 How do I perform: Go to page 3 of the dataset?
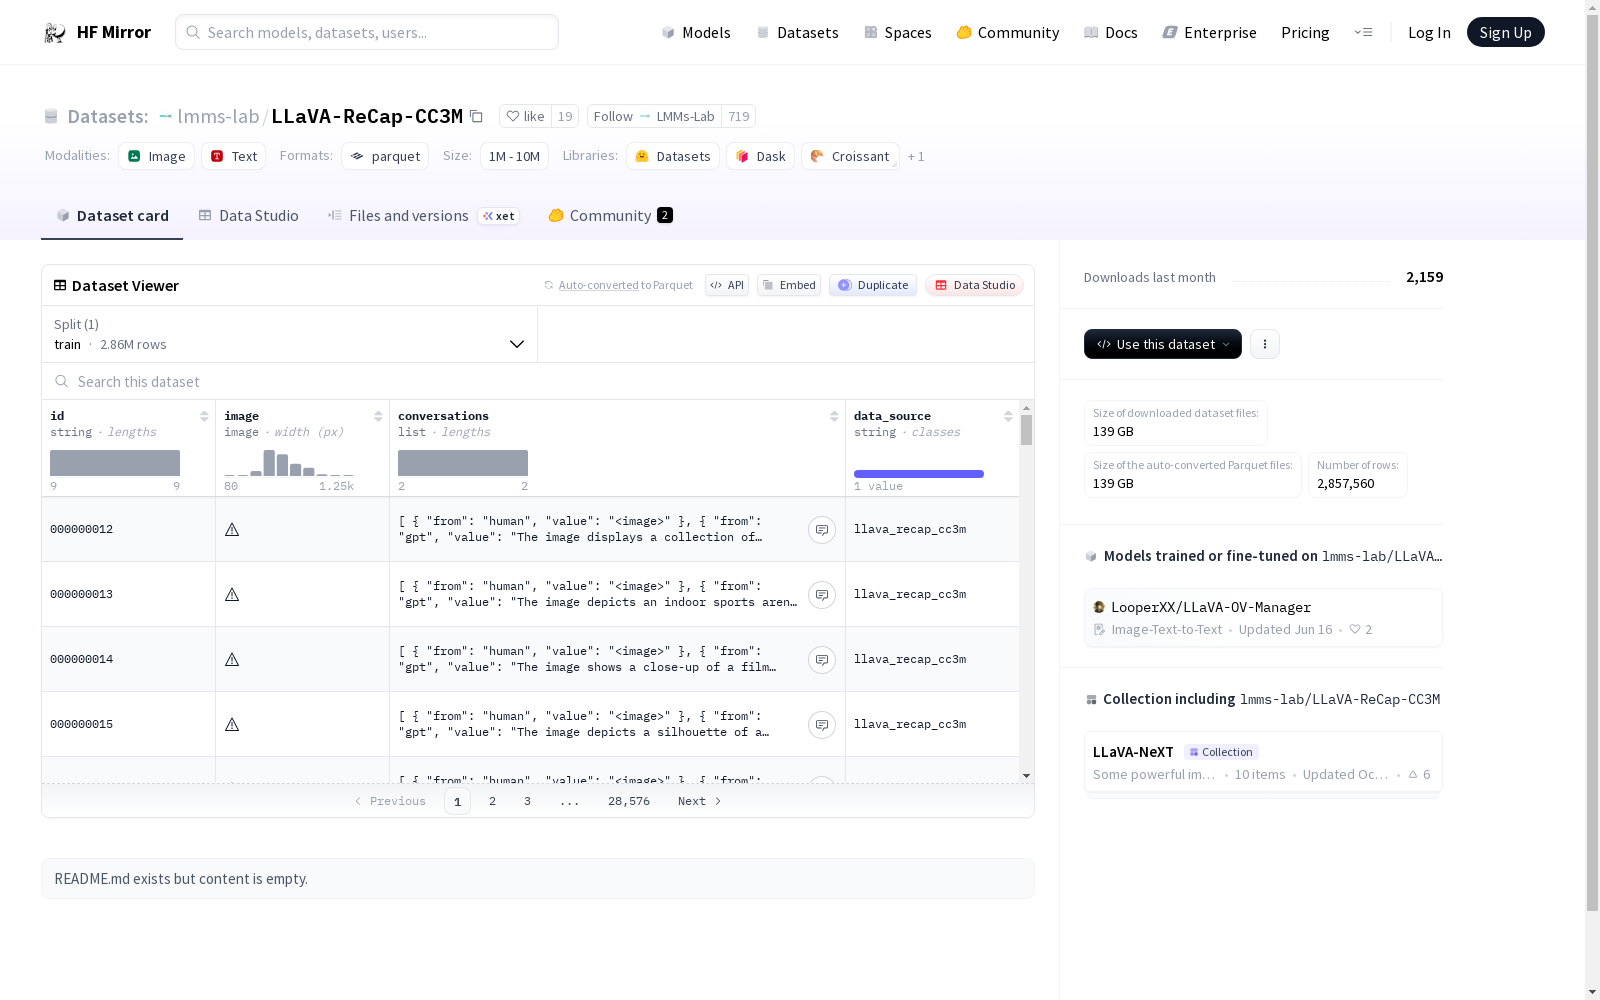pyautogui.click(x=527, y=802)
